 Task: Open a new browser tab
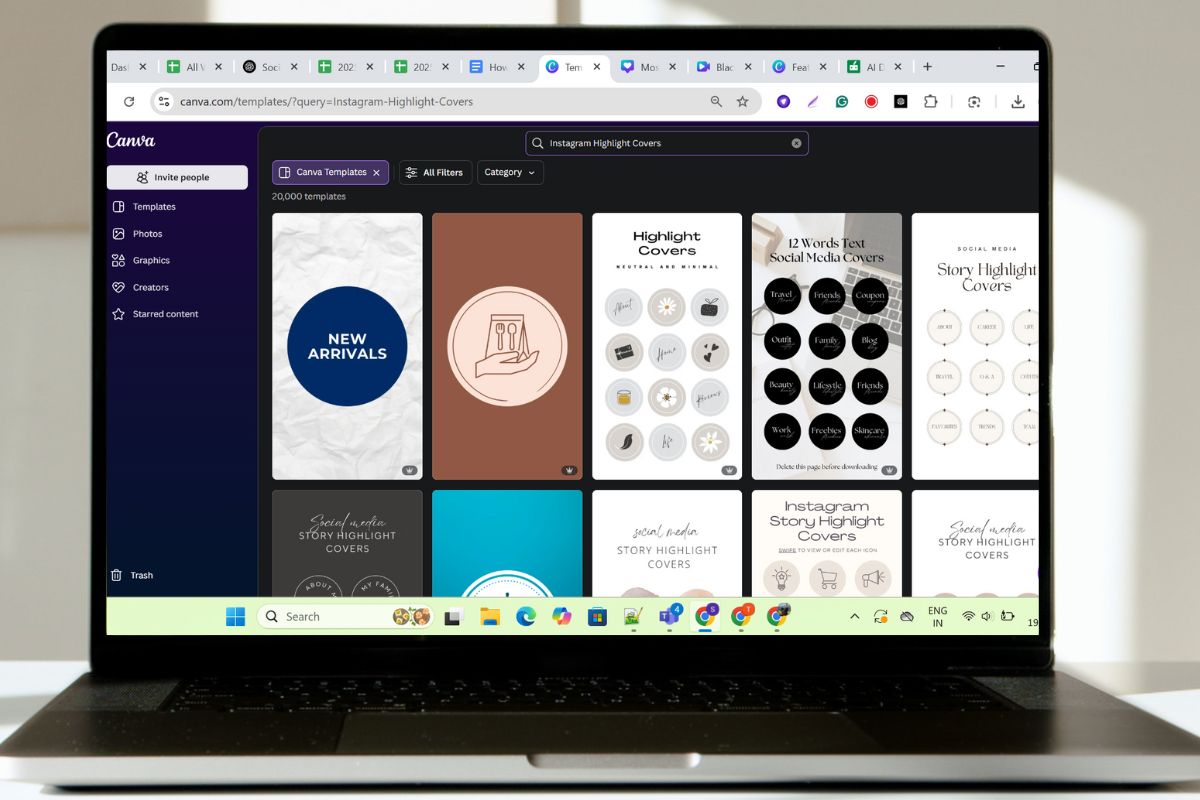coord(927,67)
